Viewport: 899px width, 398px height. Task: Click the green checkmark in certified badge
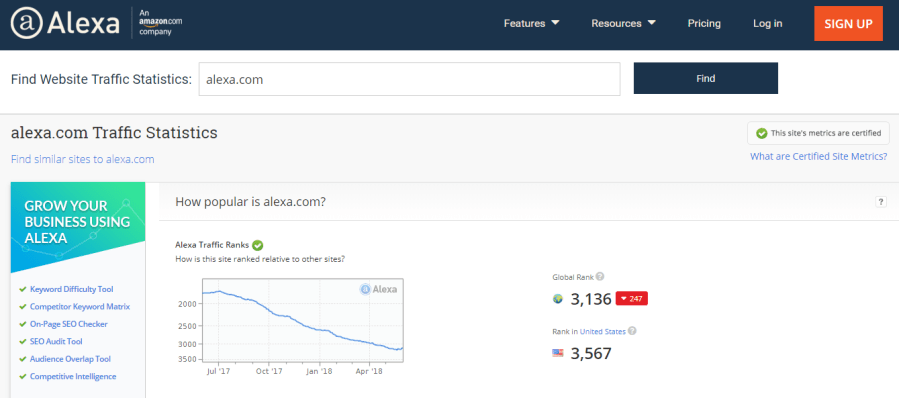761,133
